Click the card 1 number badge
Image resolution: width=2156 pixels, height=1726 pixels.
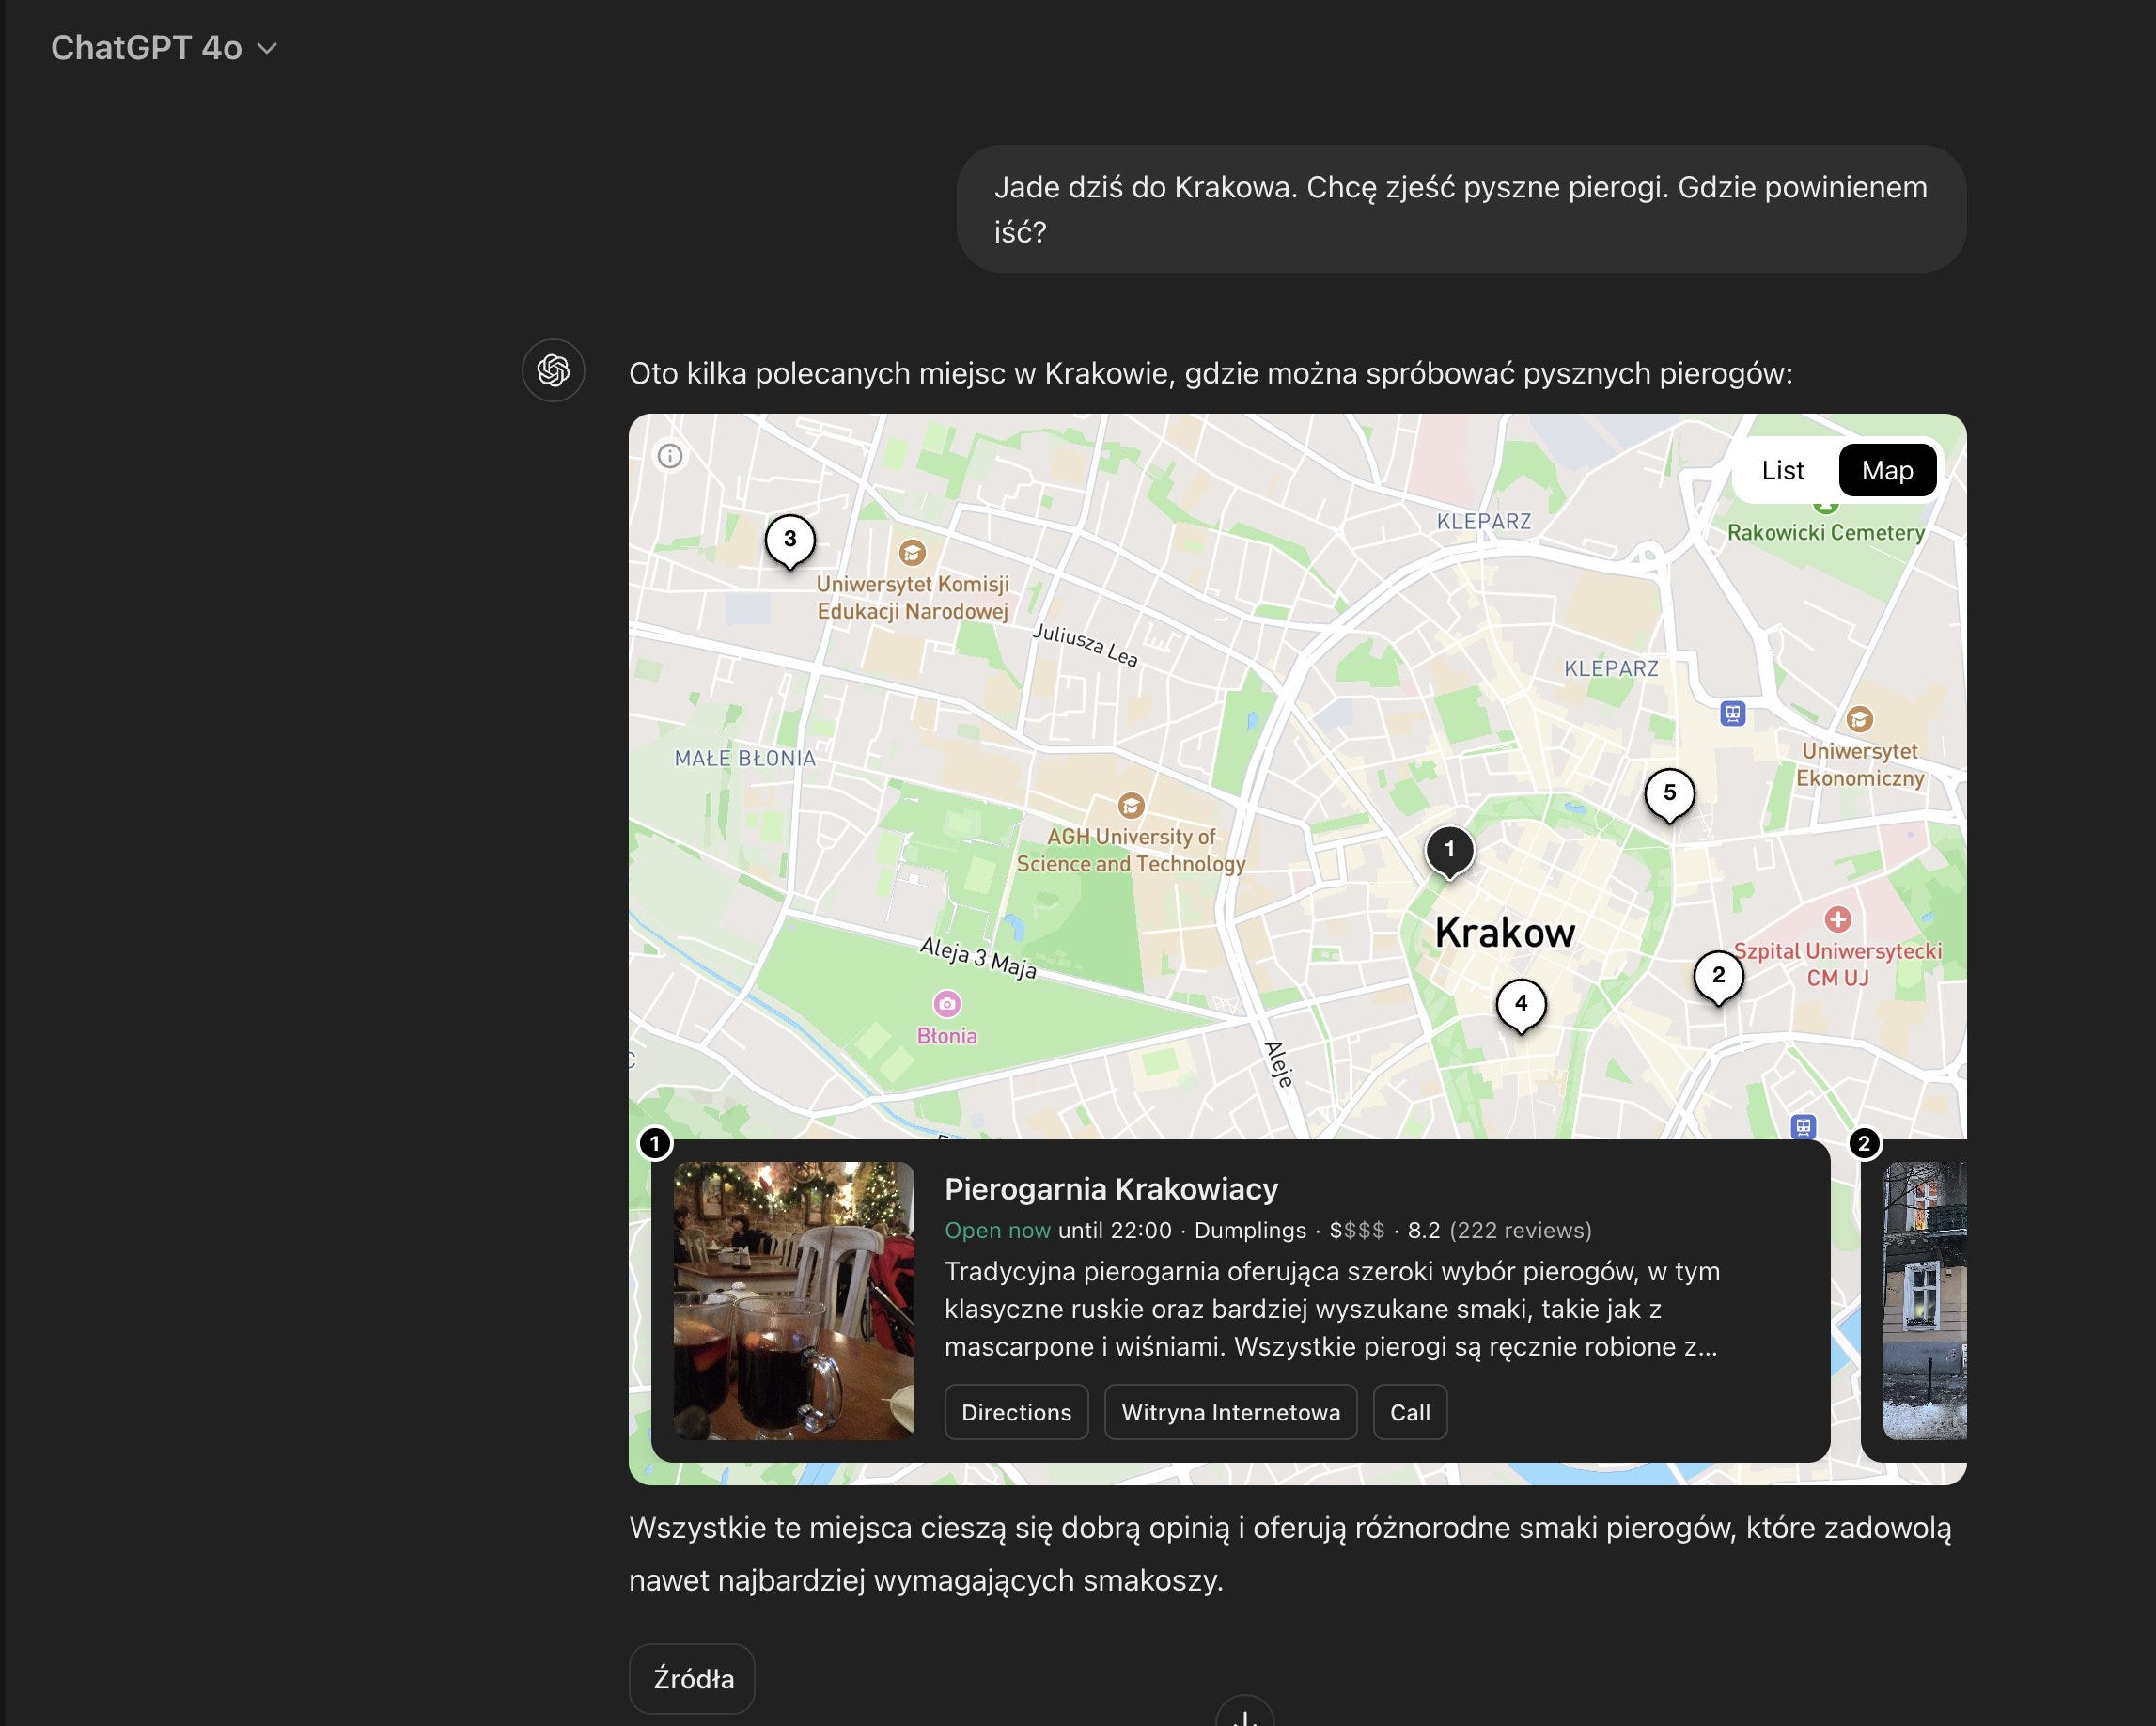tap(655, 1143)
